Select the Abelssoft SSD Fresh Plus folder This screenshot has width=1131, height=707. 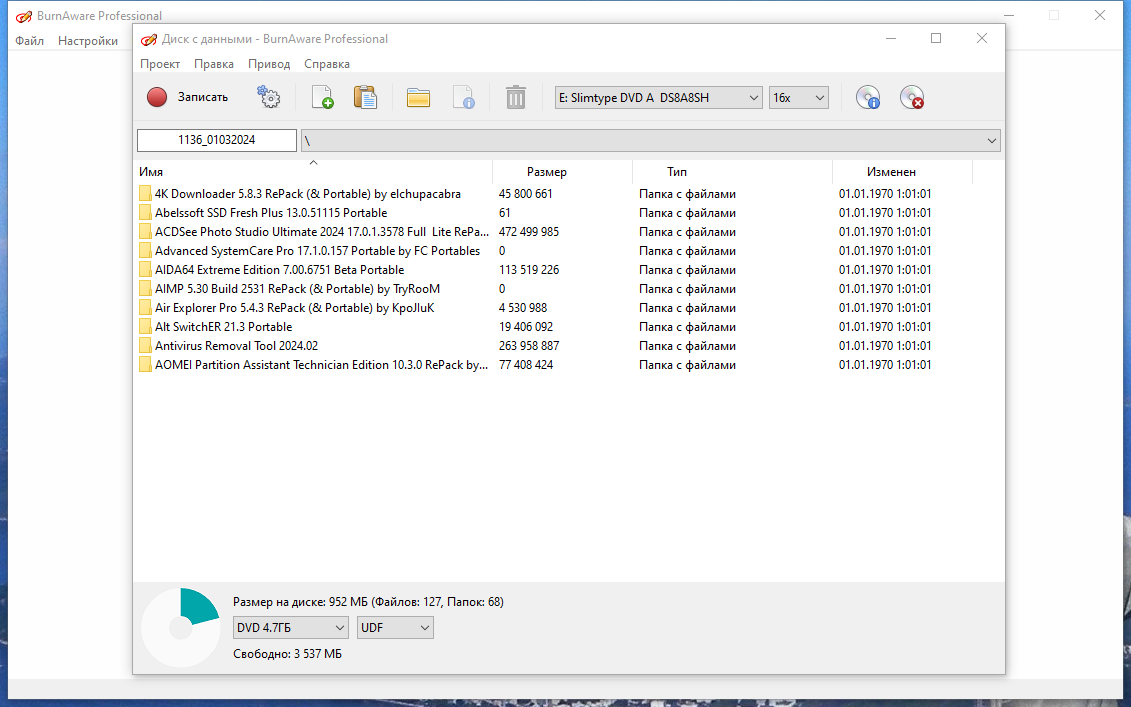coord(271,213)
